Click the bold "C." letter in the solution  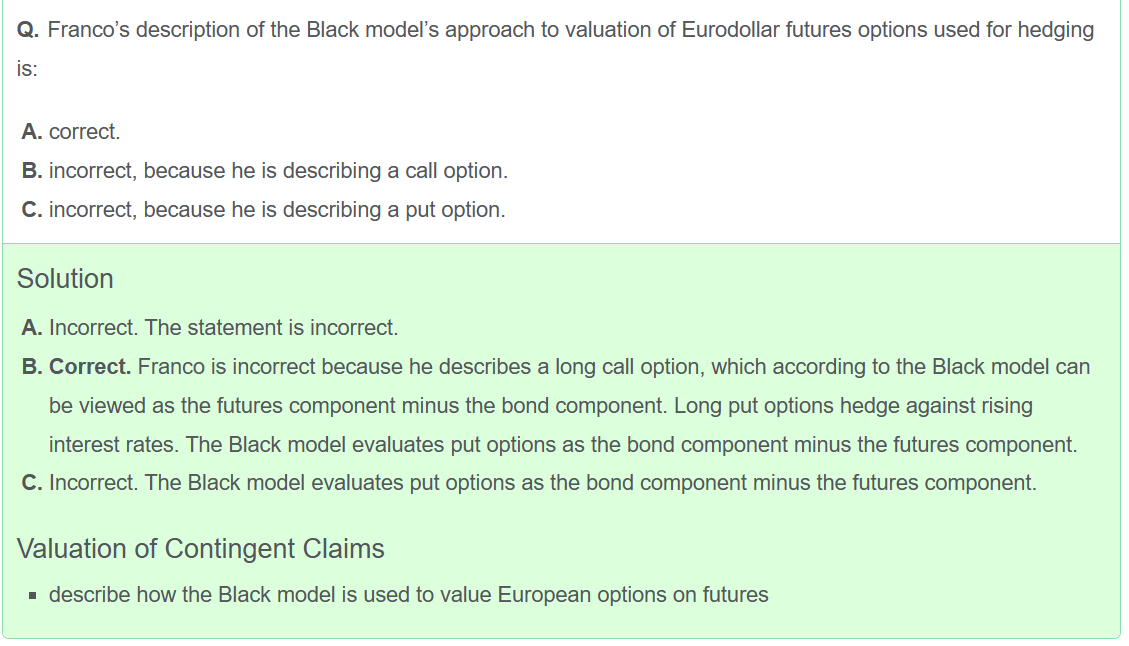31,483
